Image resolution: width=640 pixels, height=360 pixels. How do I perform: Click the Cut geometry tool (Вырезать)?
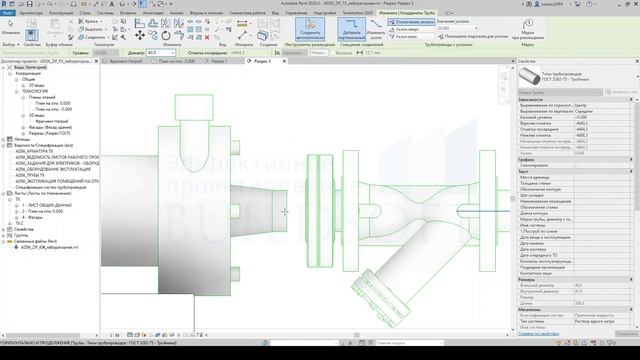[x=91, y=29]
